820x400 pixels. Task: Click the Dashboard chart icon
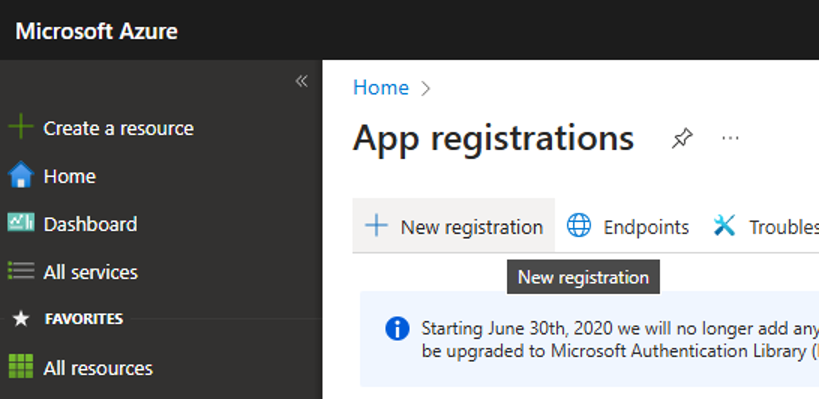point(21,223)
